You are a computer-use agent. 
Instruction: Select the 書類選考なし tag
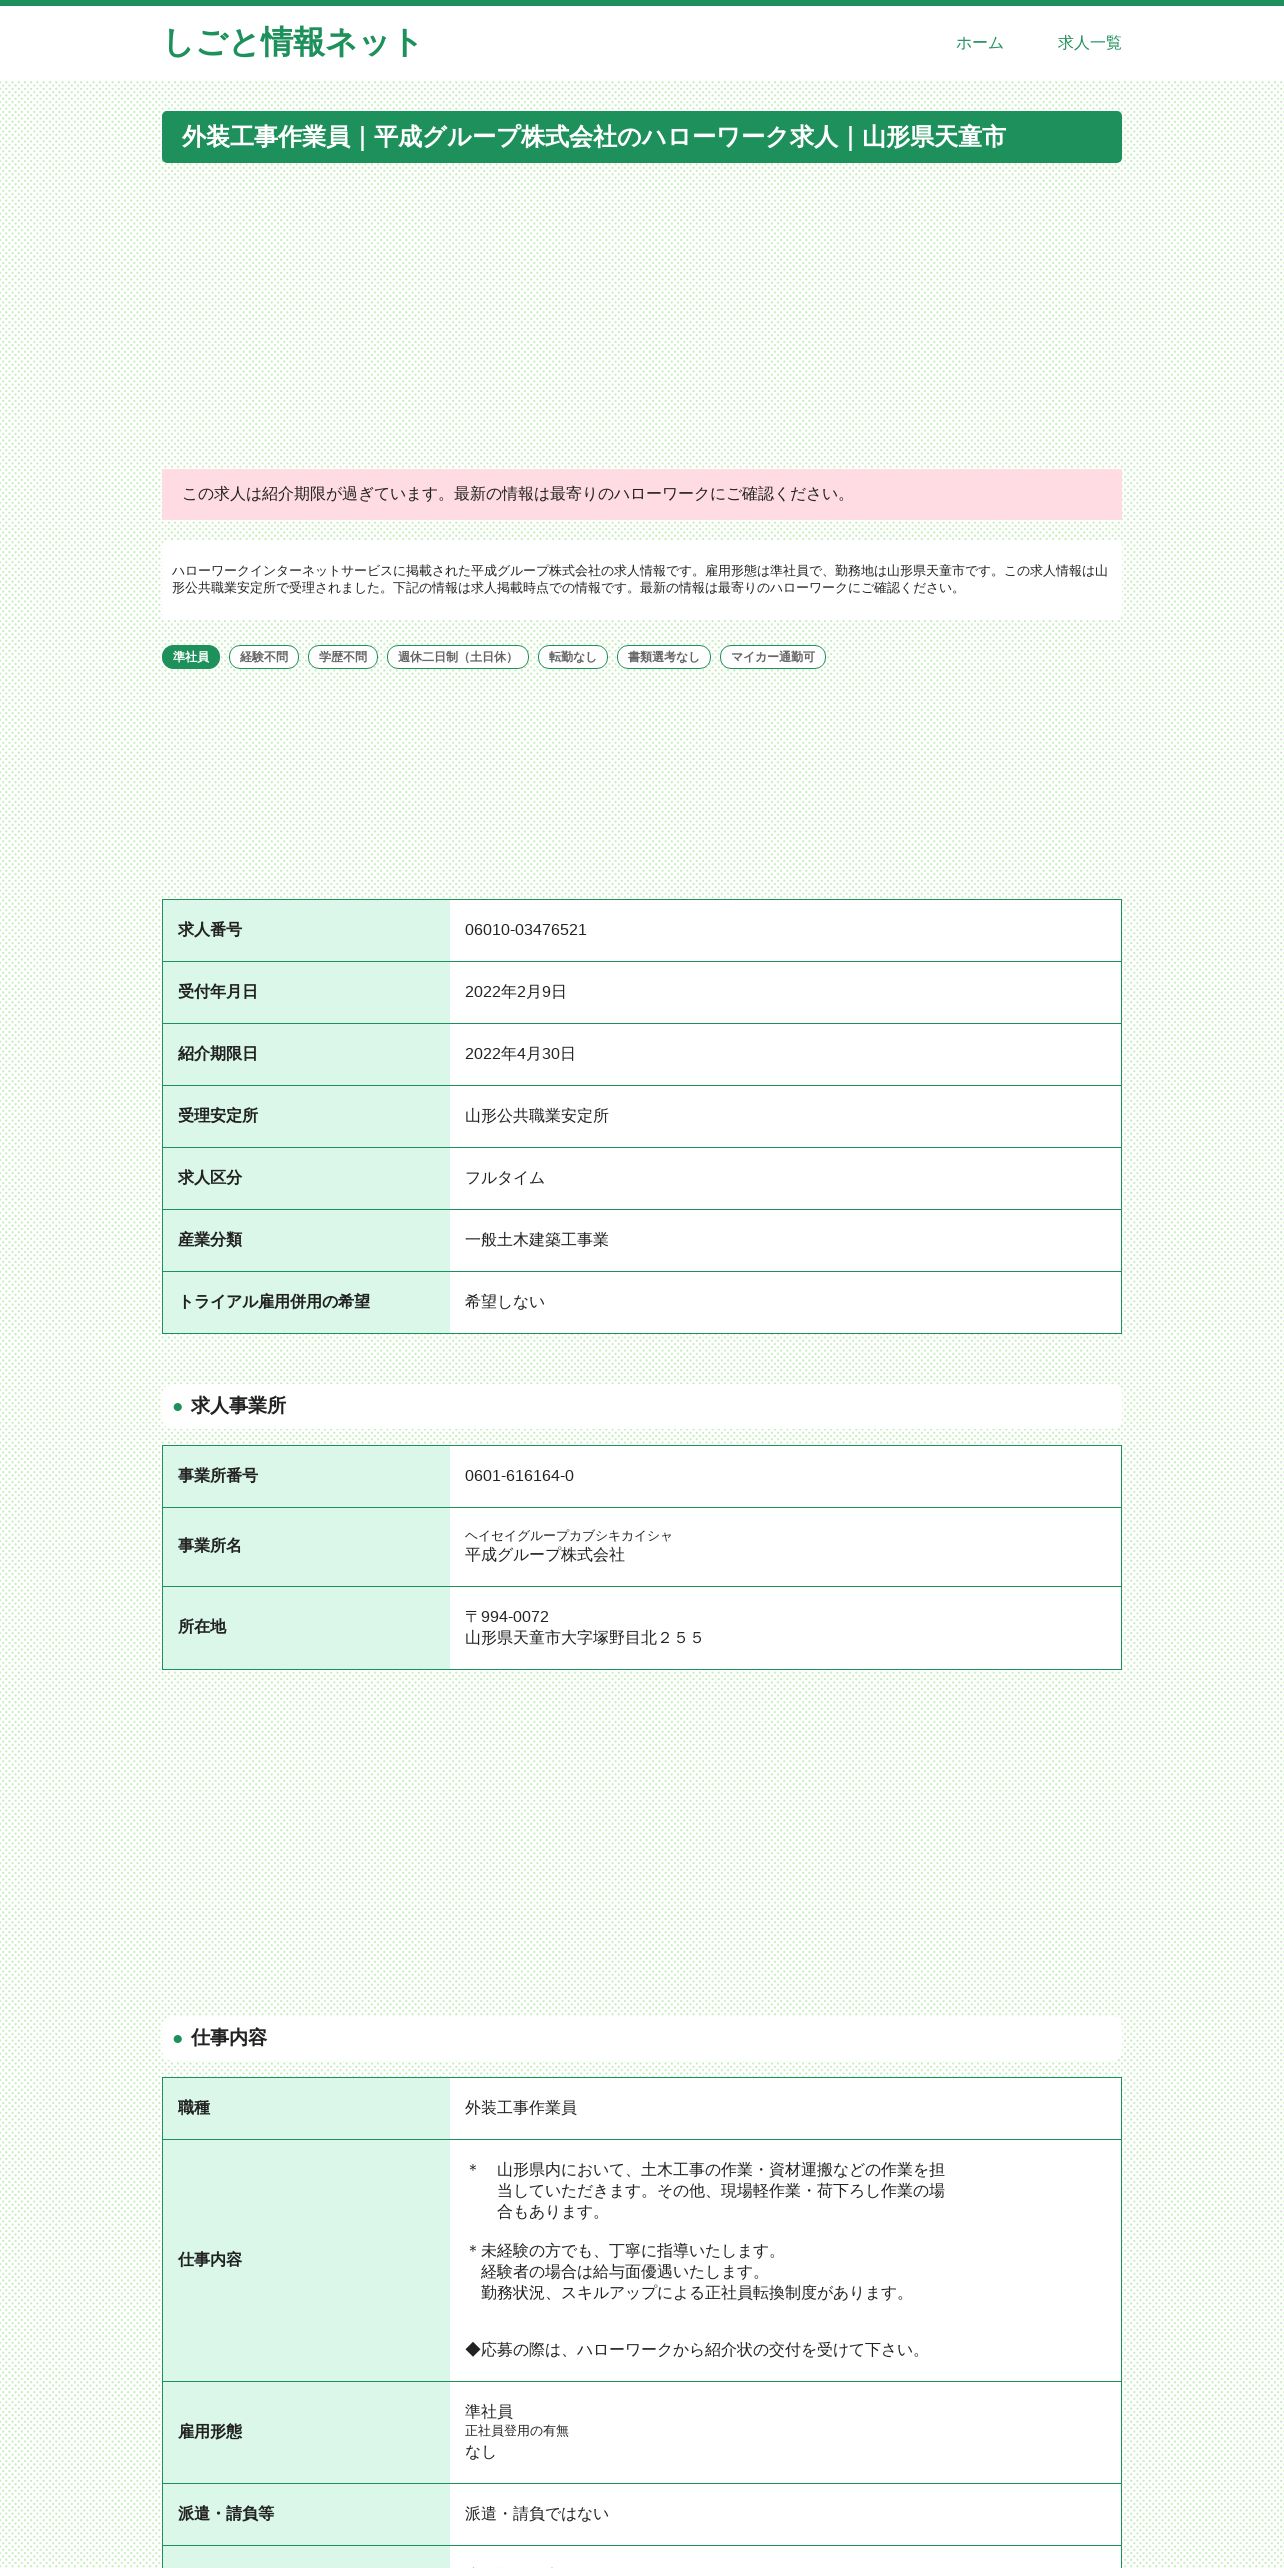pyautogui.click(x=664, y=657)
